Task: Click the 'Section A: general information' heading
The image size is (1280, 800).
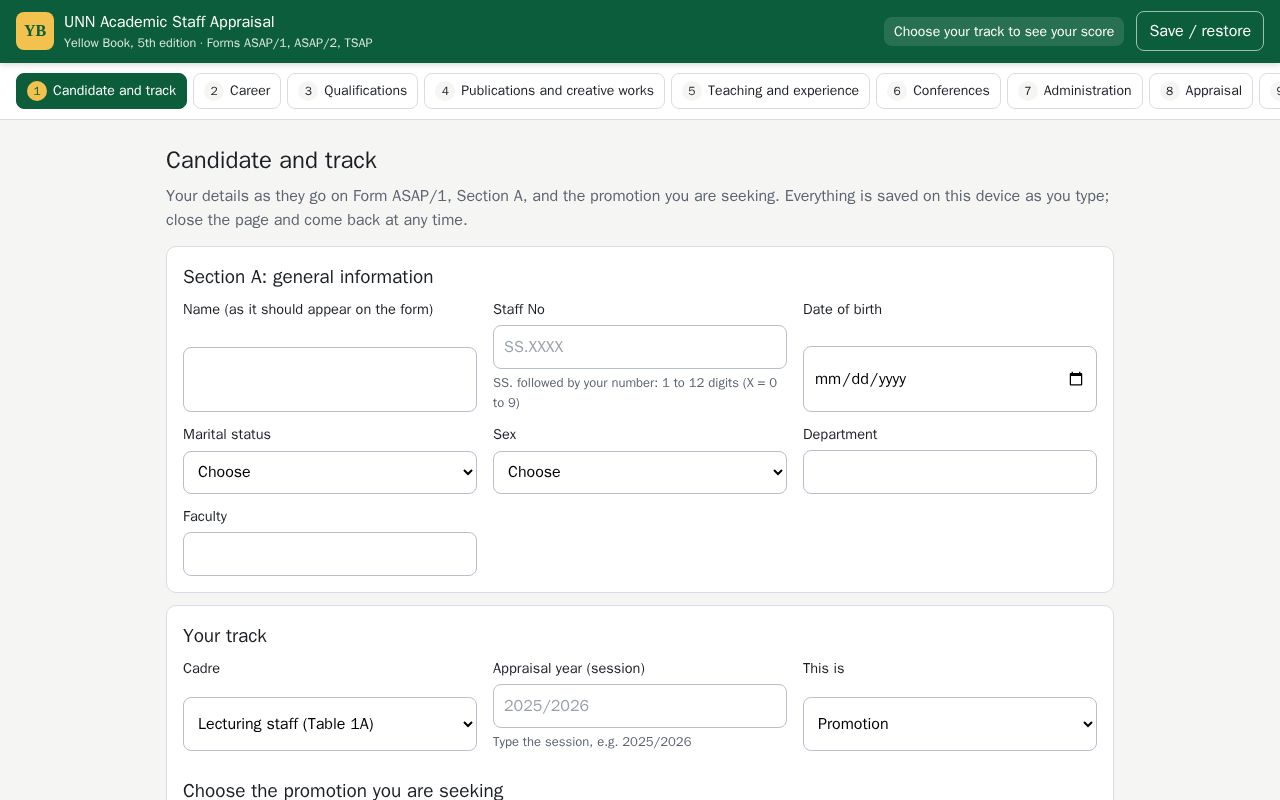Action: pyautogui.click(x=308, y=277)
